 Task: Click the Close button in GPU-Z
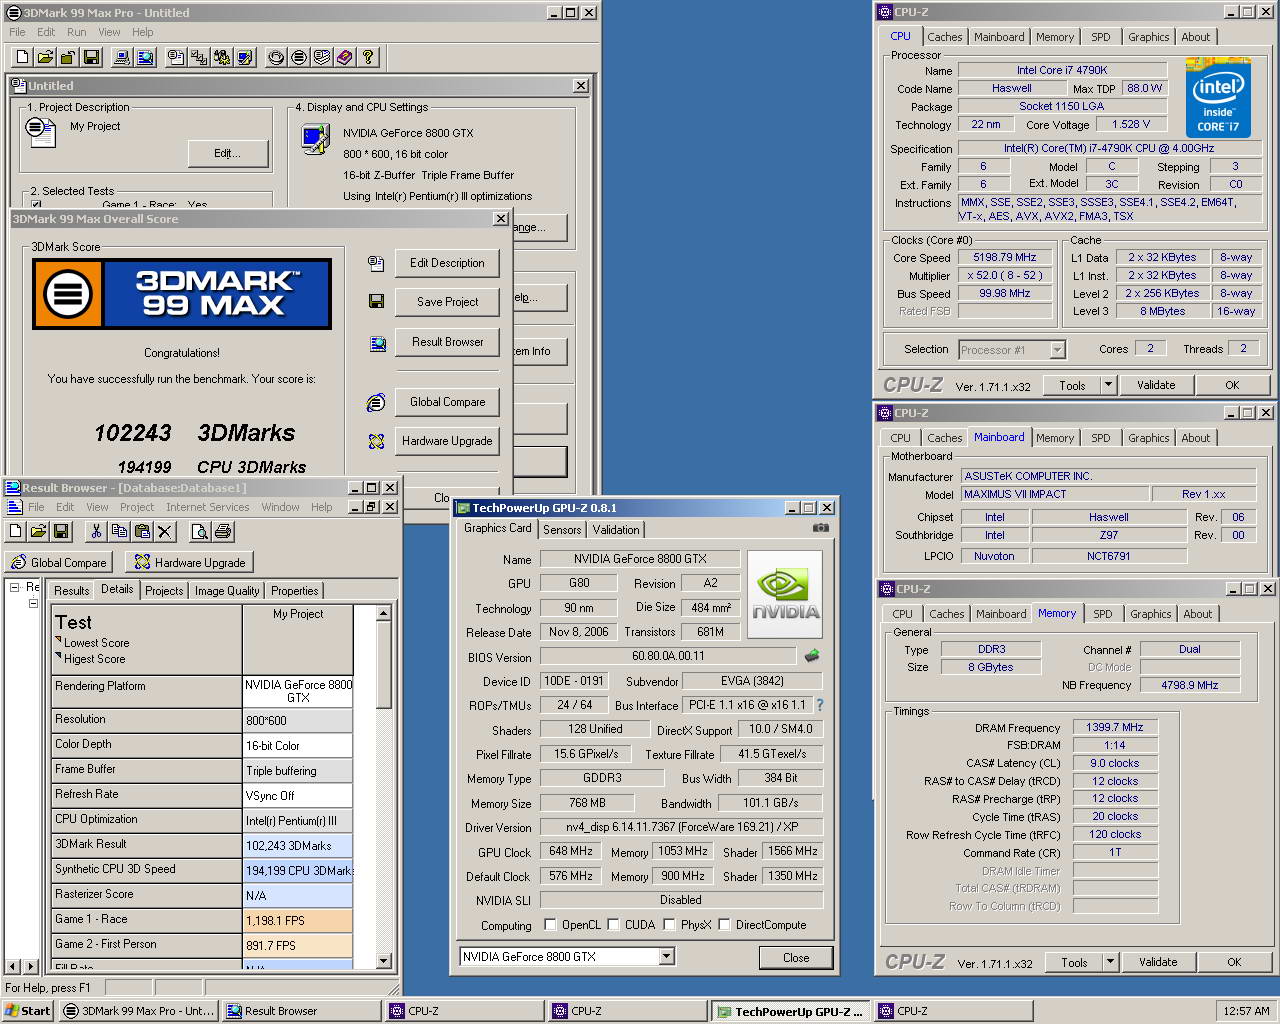pos(796,958)
